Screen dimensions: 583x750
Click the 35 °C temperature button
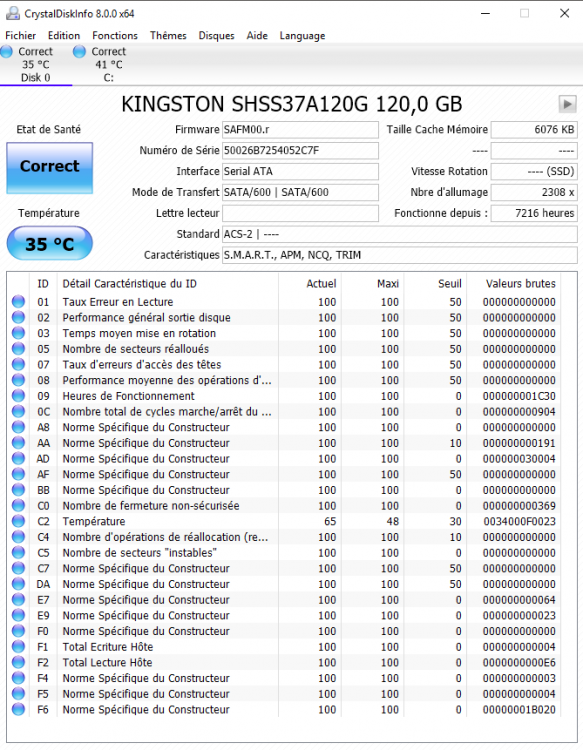[49, 243]
